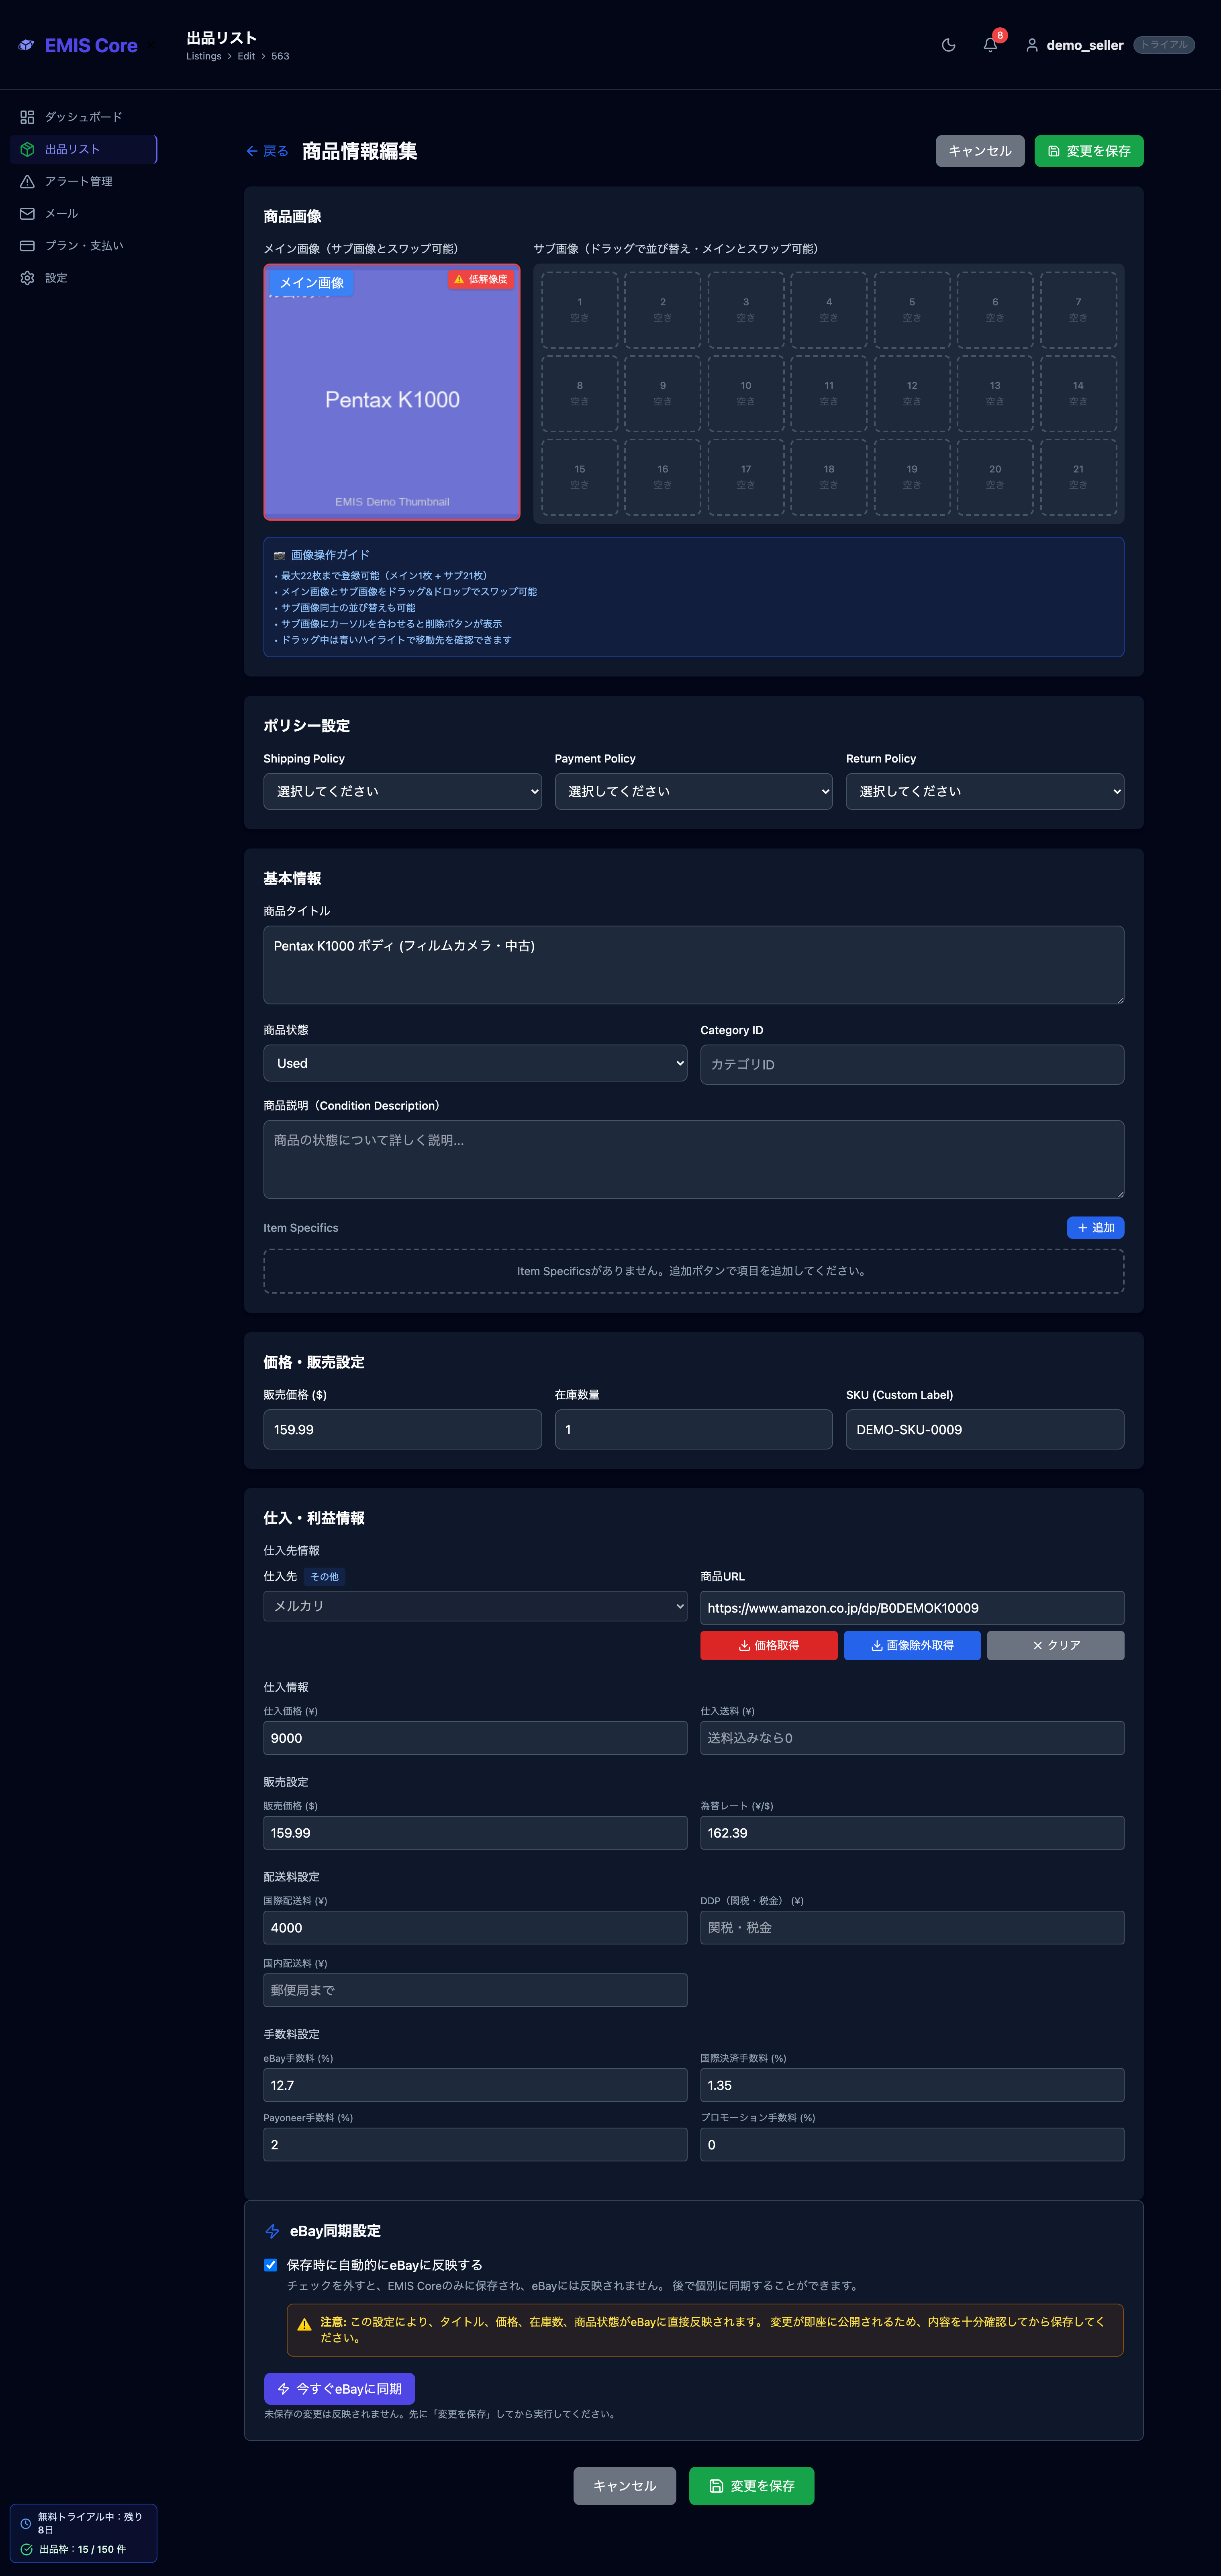Click the blue 画像除外取得 button
Screen dimensions: 1221x2576
pos(912,1645)
